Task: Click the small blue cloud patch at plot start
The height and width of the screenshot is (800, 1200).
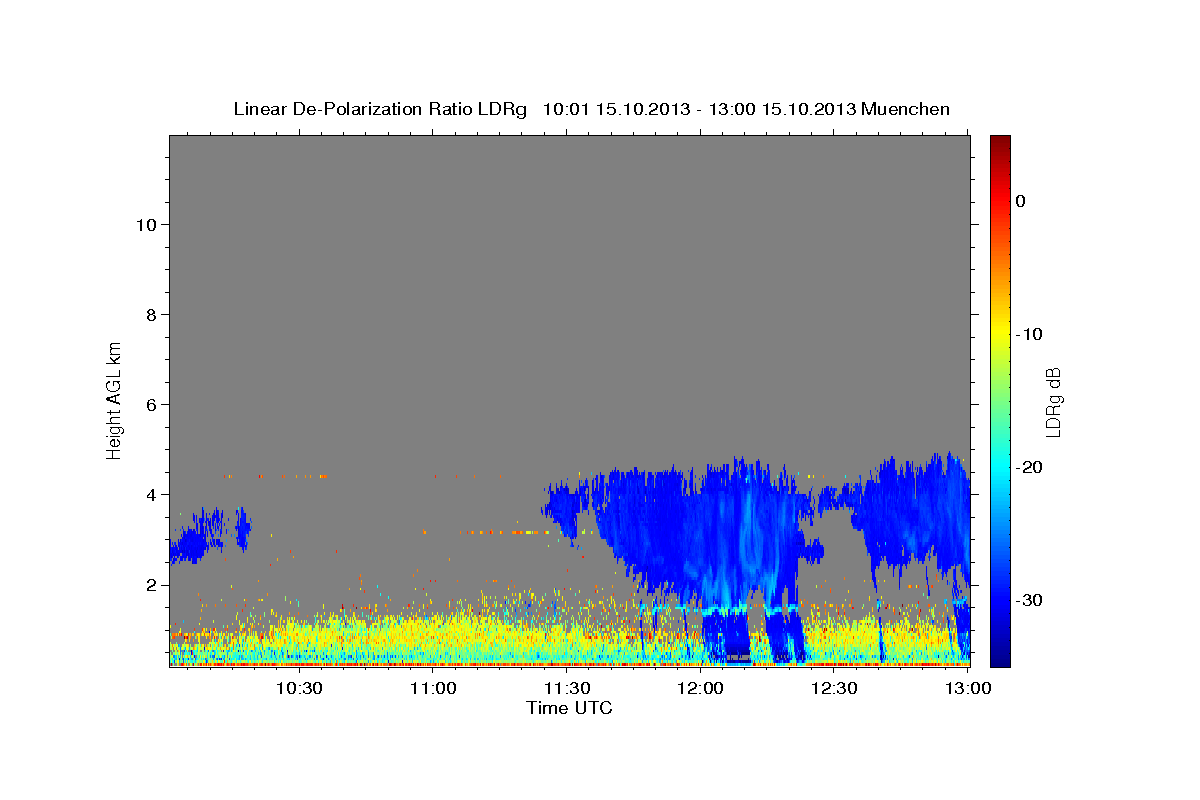Action: pos(195,538)
